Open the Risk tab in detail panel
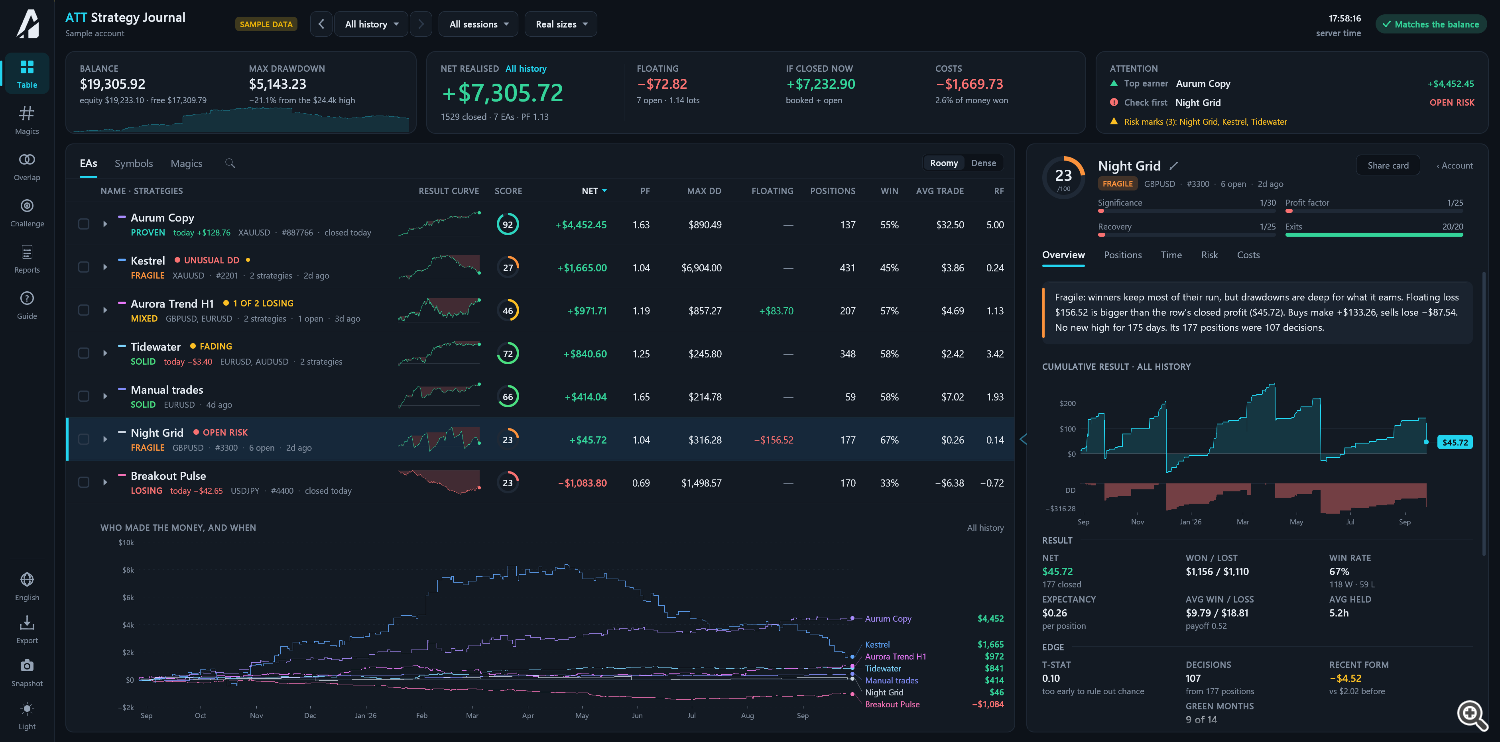Viewport: 1500px width, 742px height. pos(1209,255)
